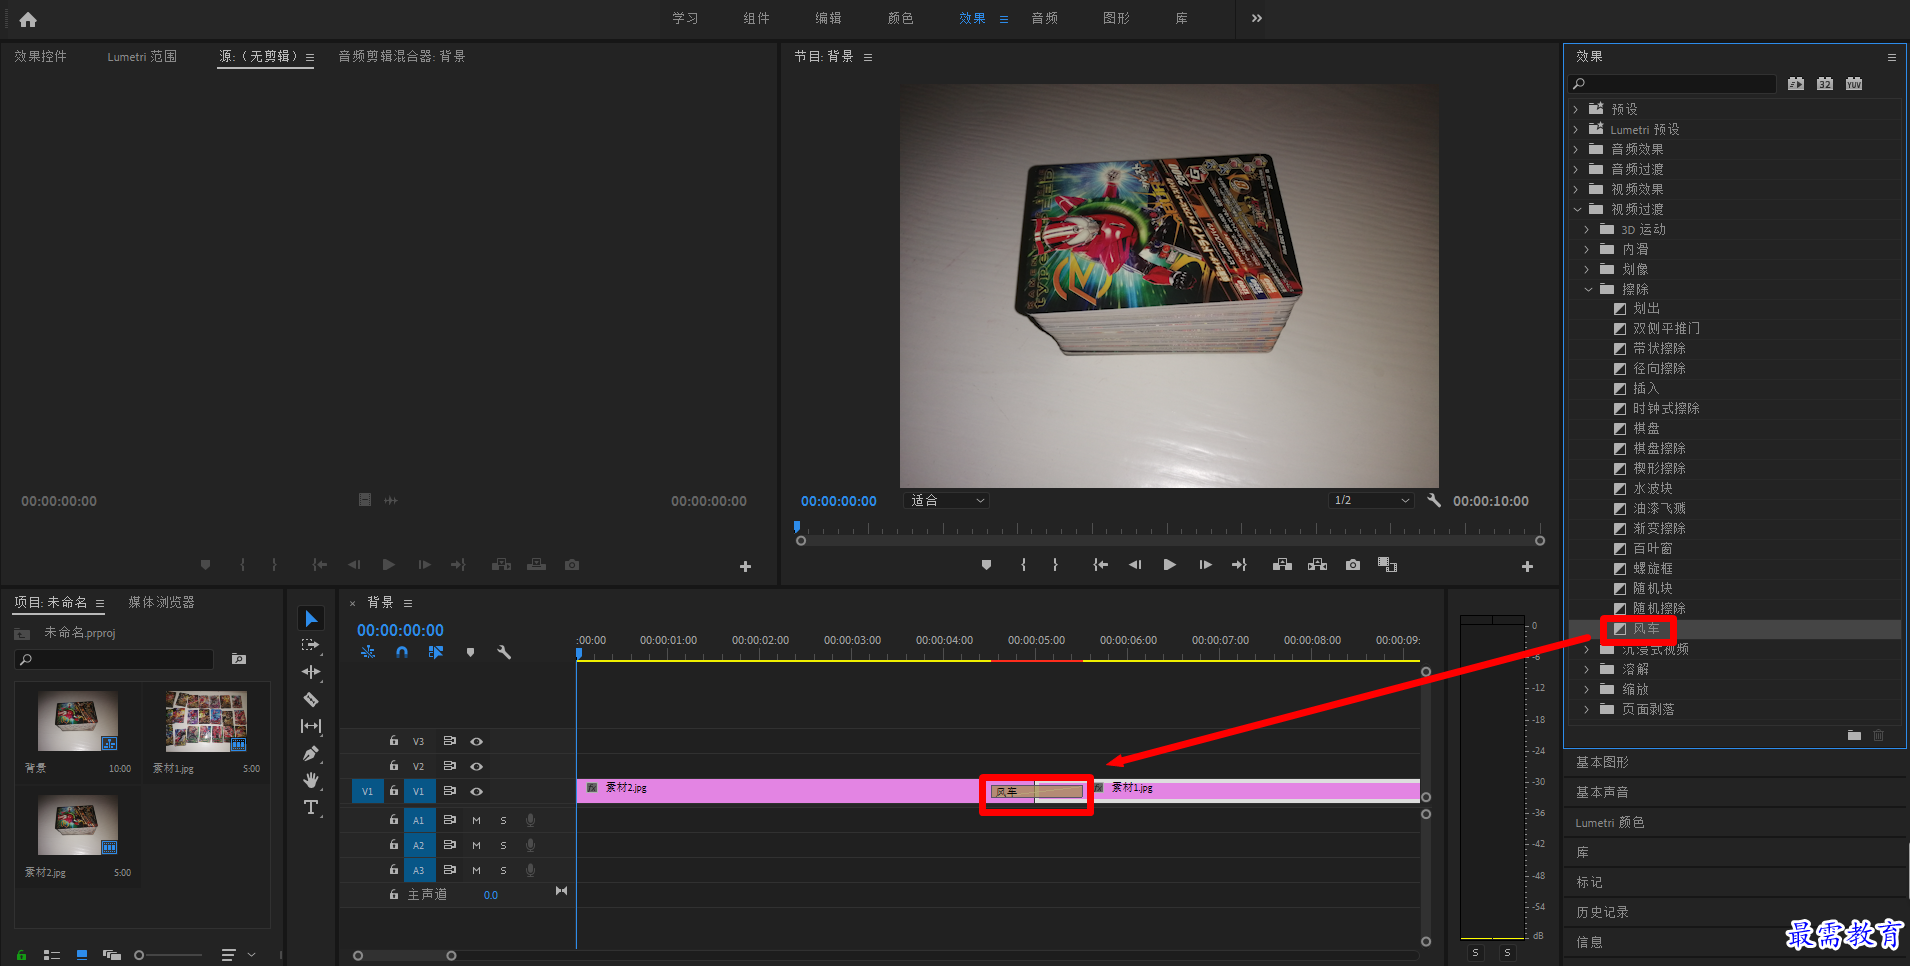Click 32-bit color effects filter icon
The height and width of the screenshot is (966, 1910).
1825,84
